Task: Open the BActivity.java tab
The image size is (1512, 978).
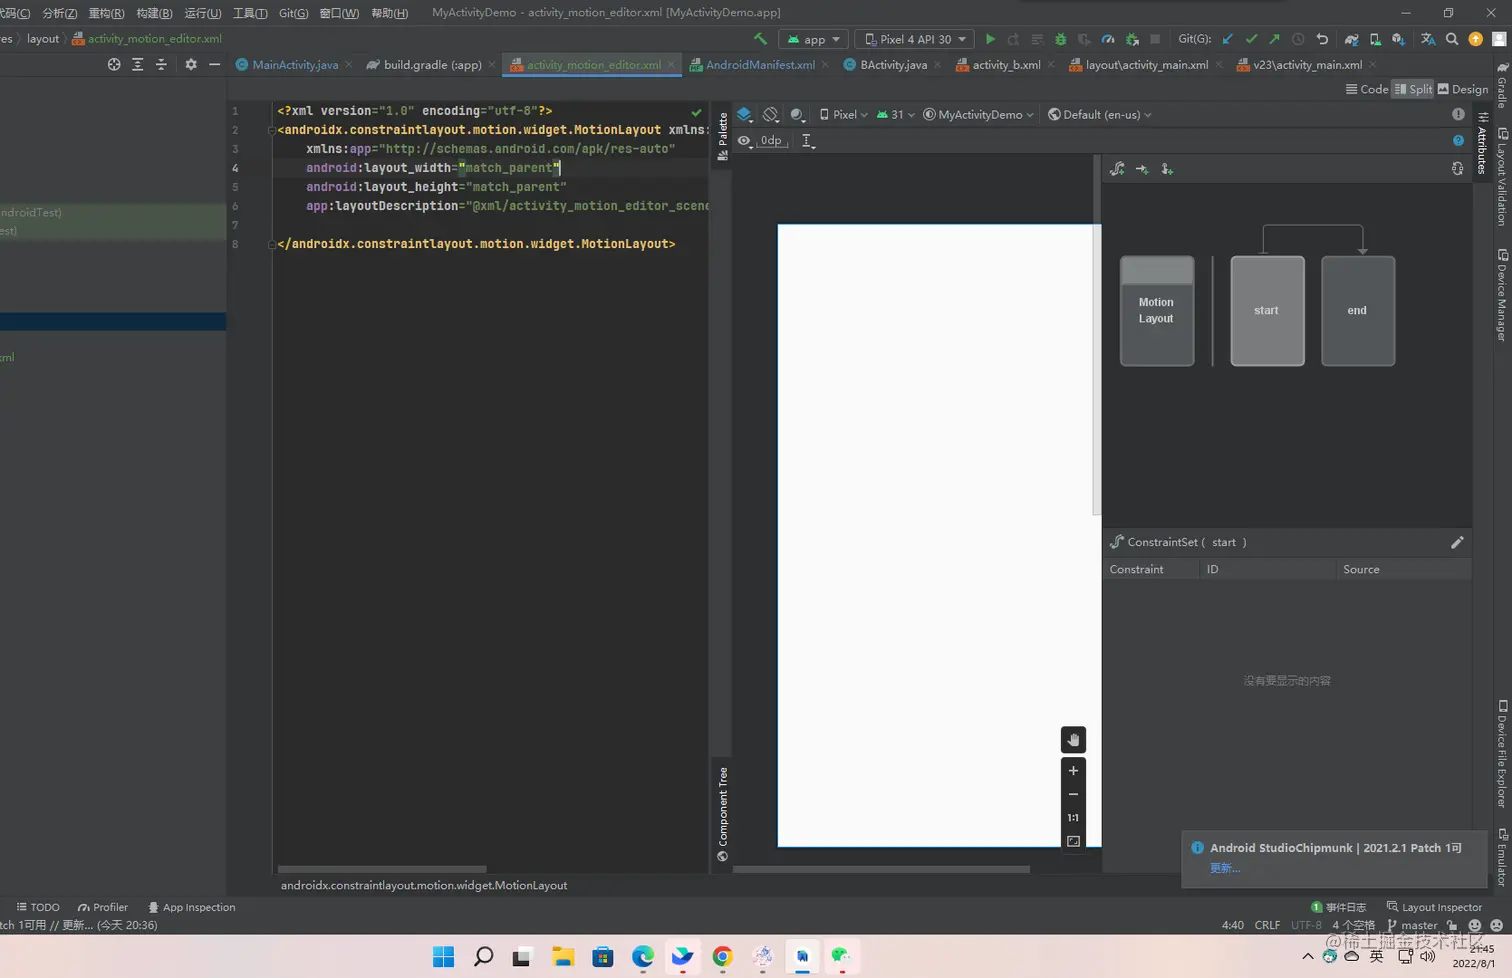Action: click(x=893, y=64)
